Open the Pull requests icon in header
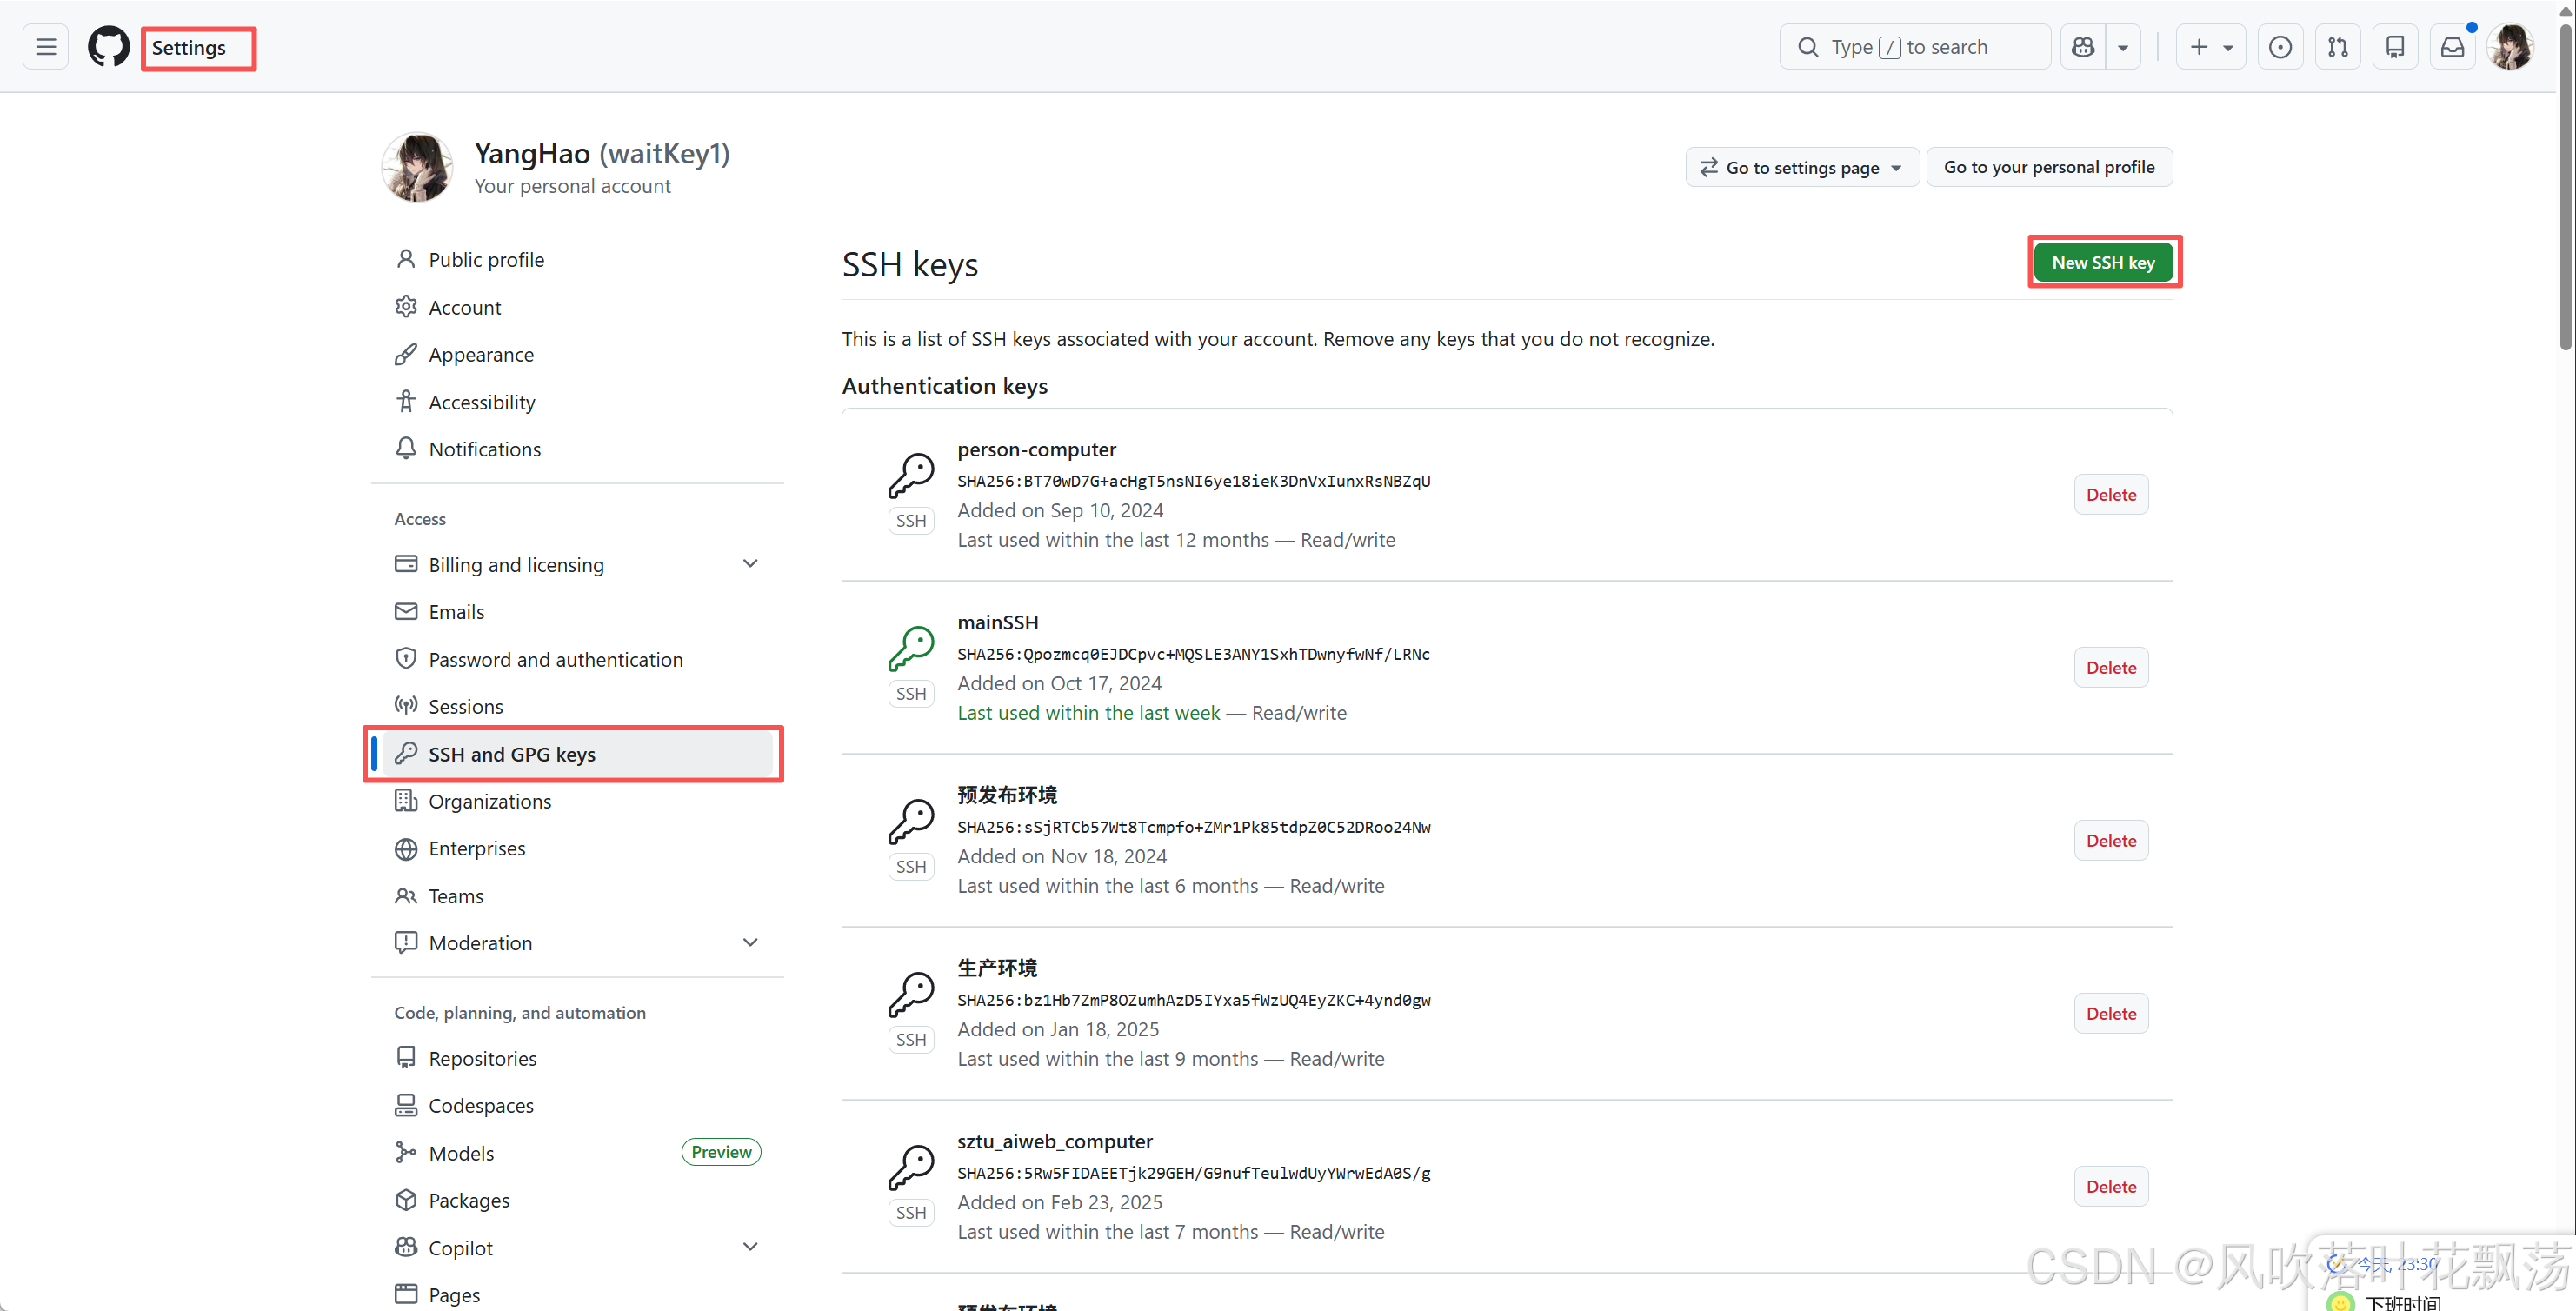 click(2338, 47)
